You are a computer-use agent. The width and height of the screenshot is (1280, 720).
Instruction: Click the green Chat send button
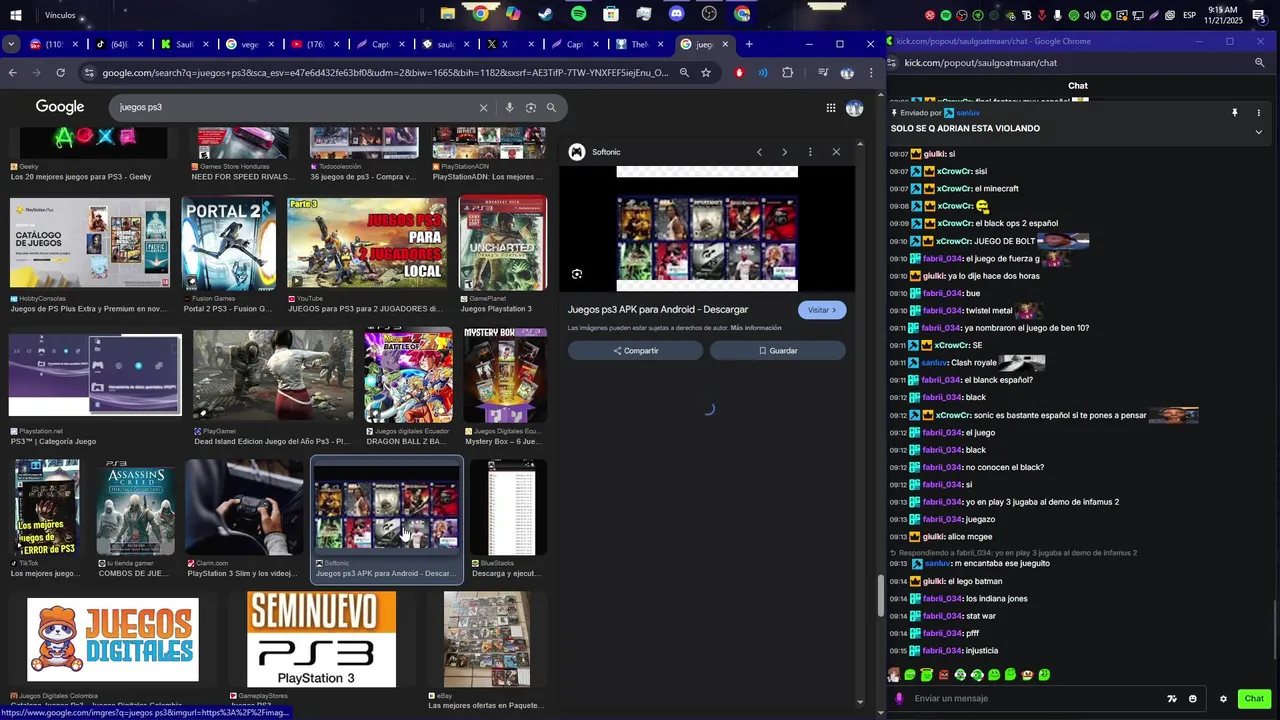[1254, 699]
